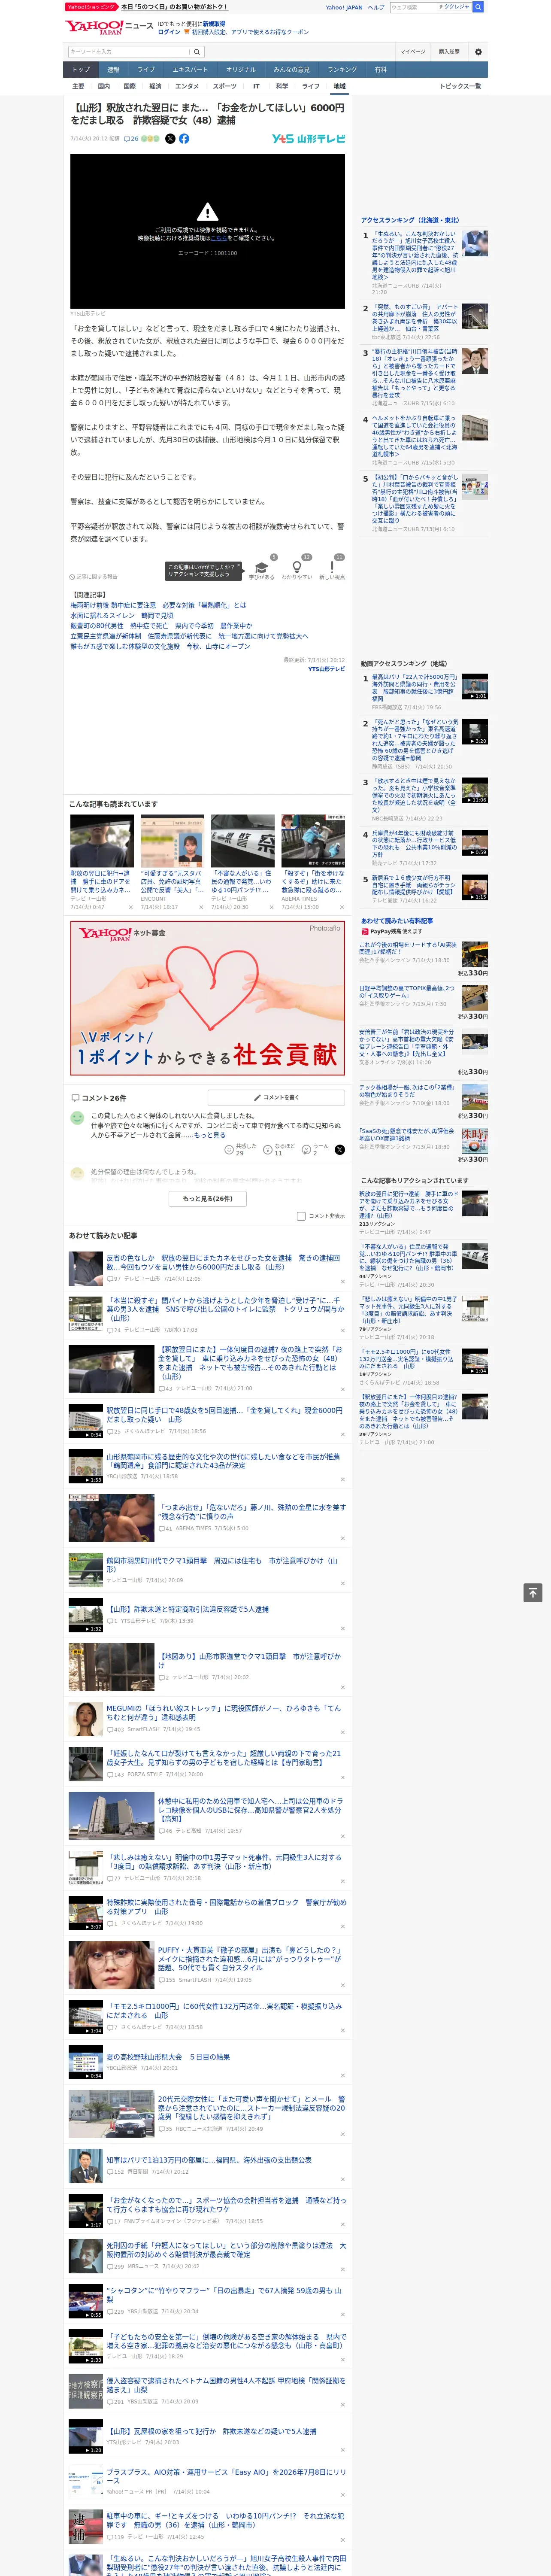Open MEGUMIの「ほうれい線ストレッチ」 article
The image size is (551, 2576).
(224, 1713)
